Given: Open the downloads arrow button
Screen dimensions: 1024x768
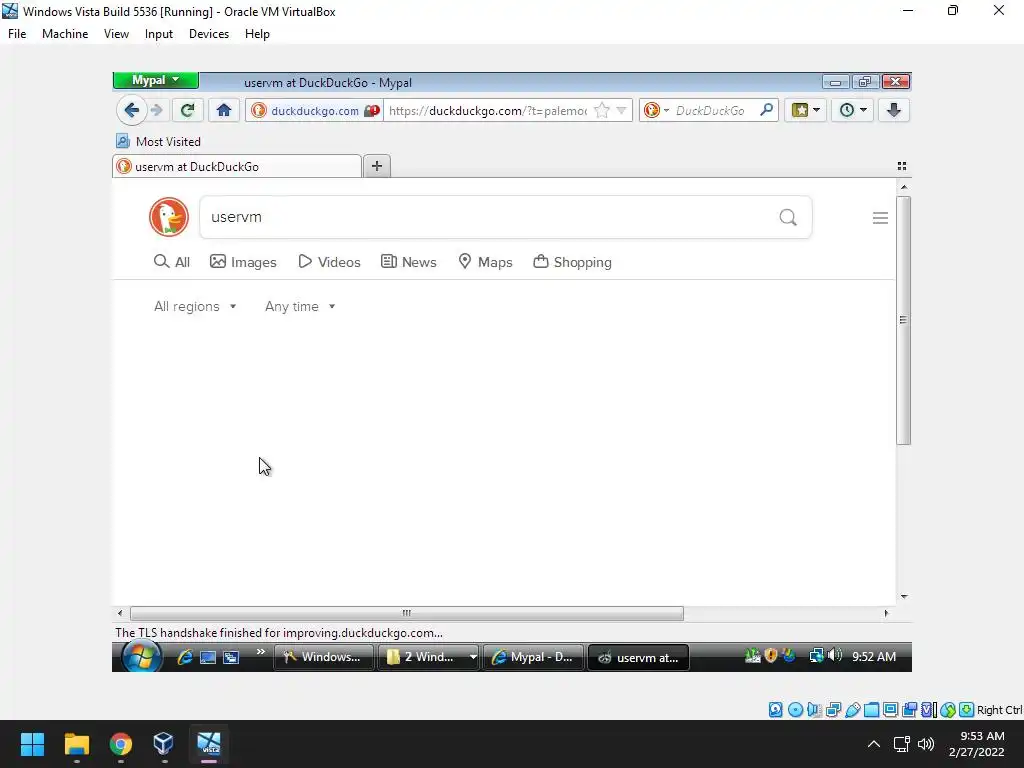Looking at the screenshot, I should click(893, 110).
